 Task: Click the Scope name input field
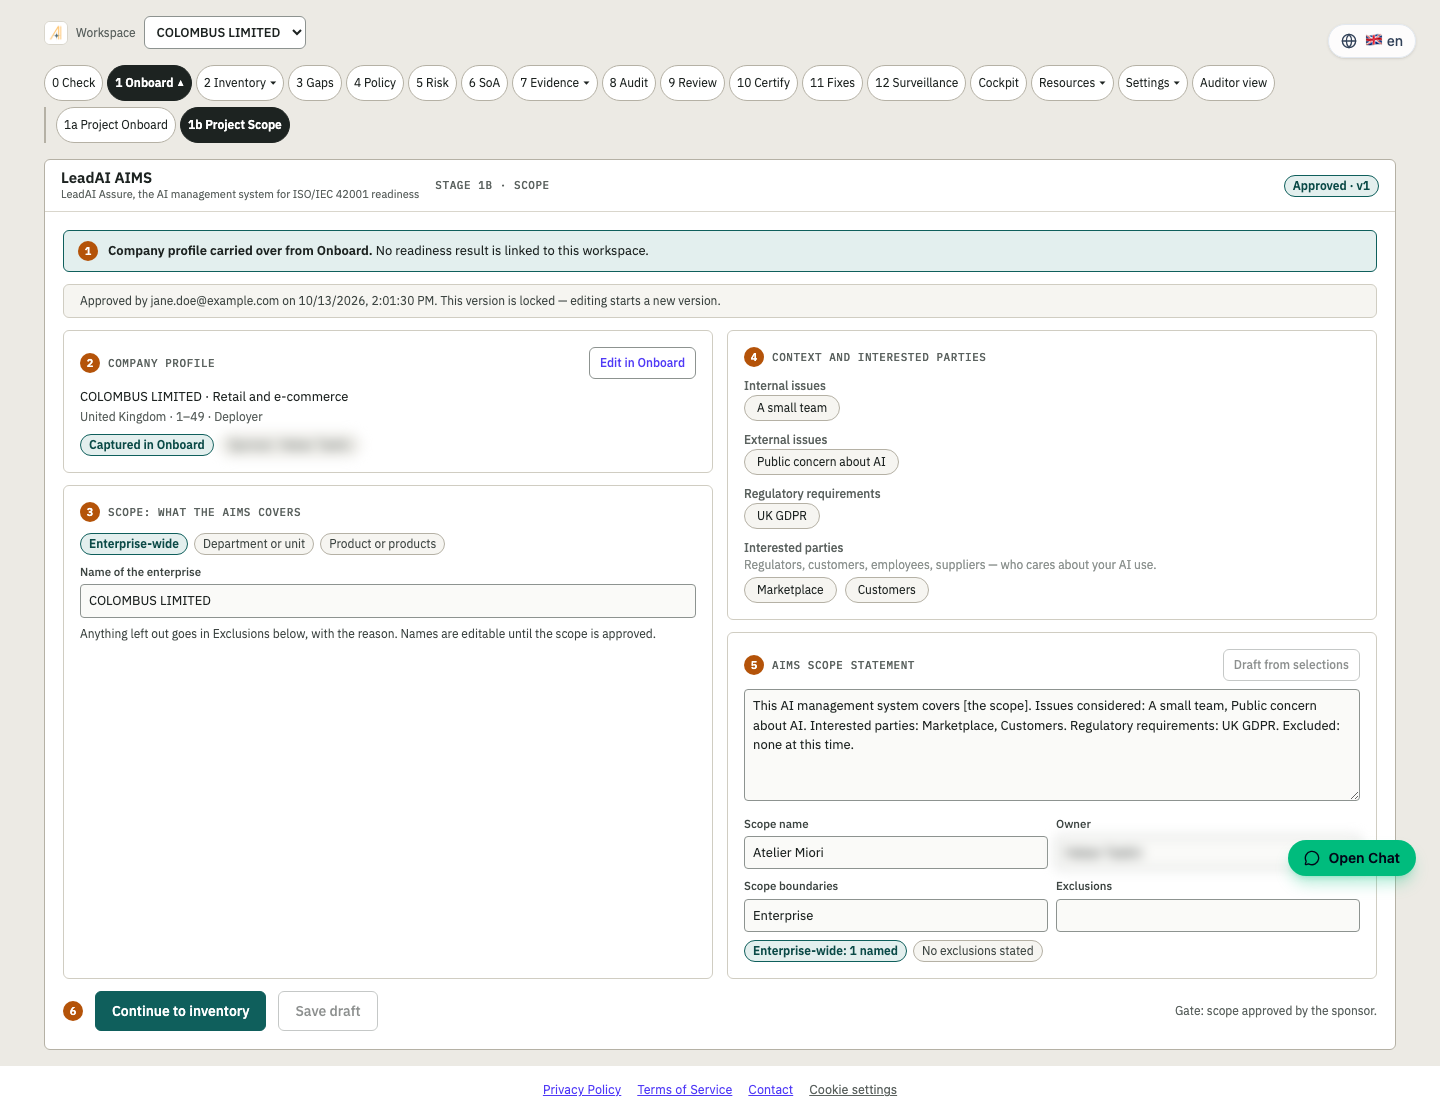pyautogui.click(x=896, y=853)
